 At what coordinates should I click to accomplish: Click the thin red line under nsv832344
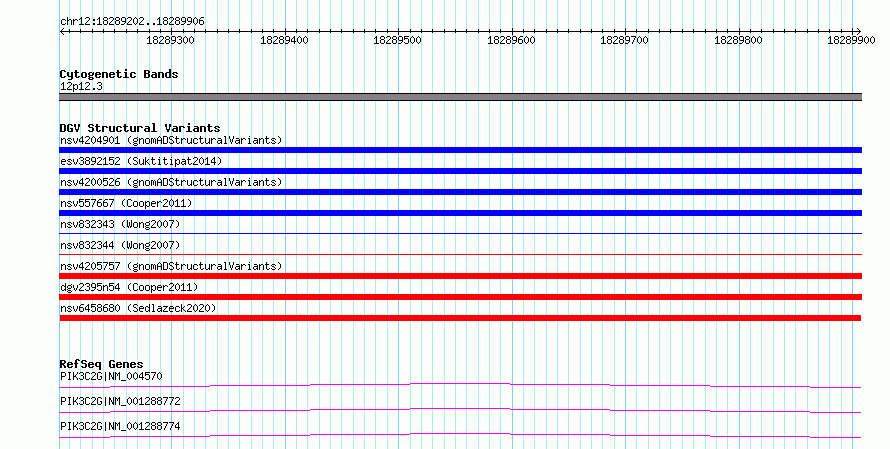(460, 254)
